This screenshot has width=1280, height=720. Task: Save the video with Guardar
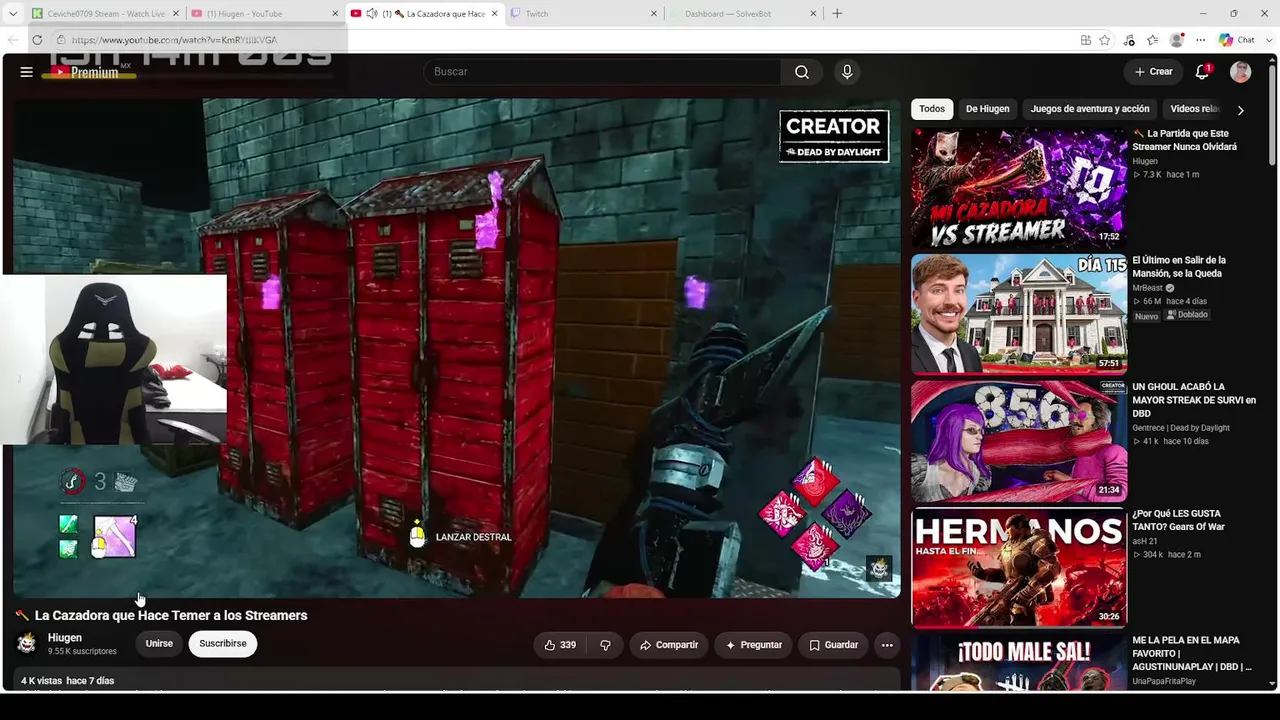click(833, 645)
